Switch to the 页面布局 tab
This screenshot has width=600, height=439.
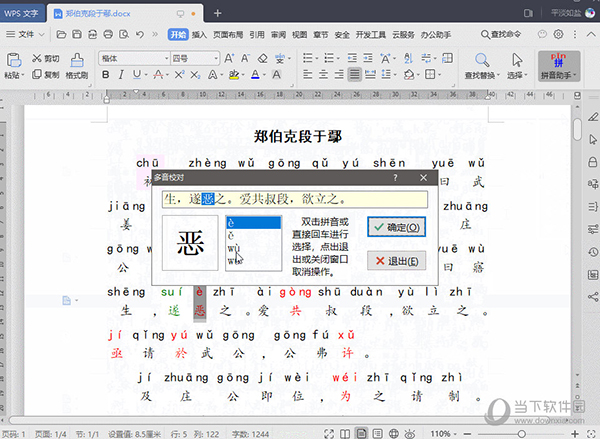tap(228, 35)
